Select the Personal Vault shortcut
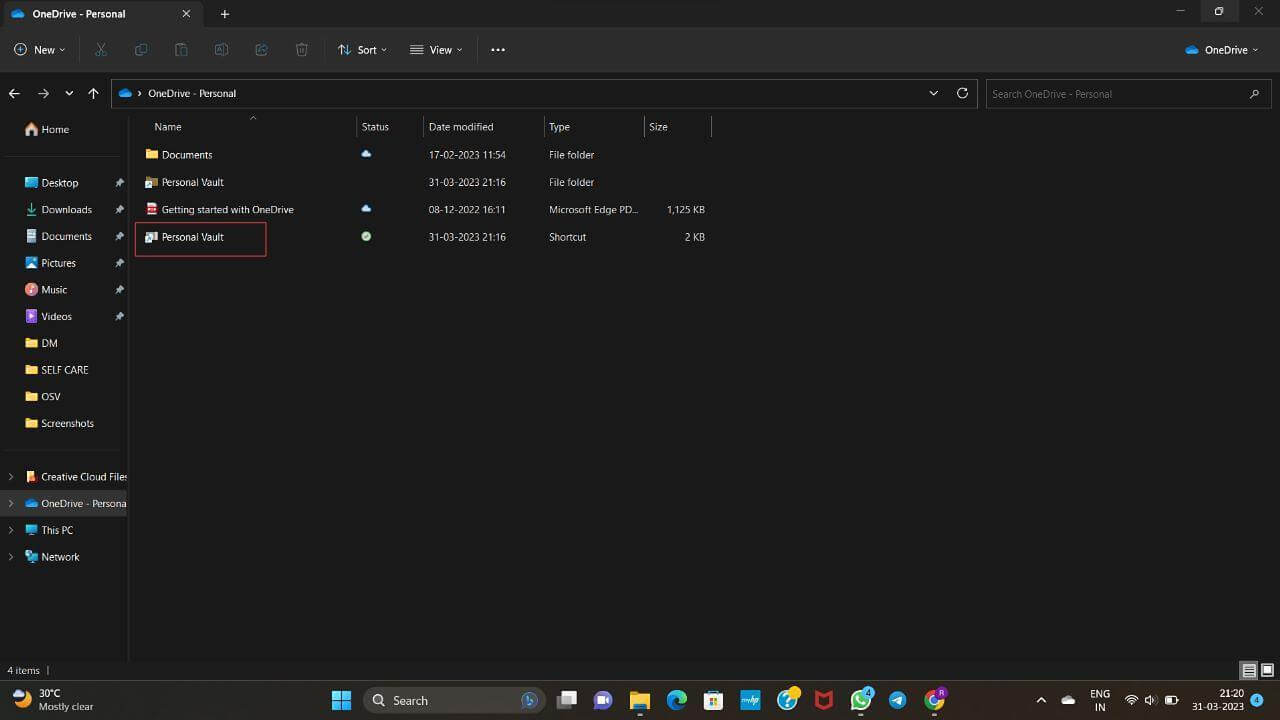 (x=423, y=237)
